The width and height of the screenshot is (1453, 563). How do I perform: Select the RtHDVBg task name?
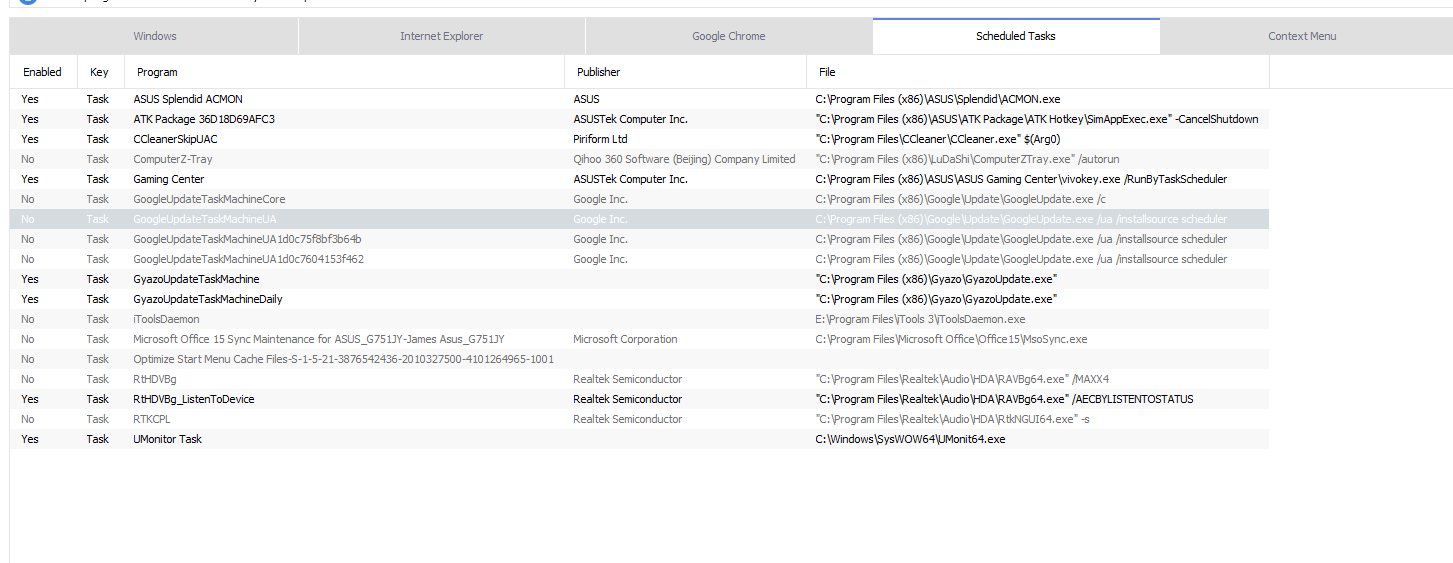point(155,379)
